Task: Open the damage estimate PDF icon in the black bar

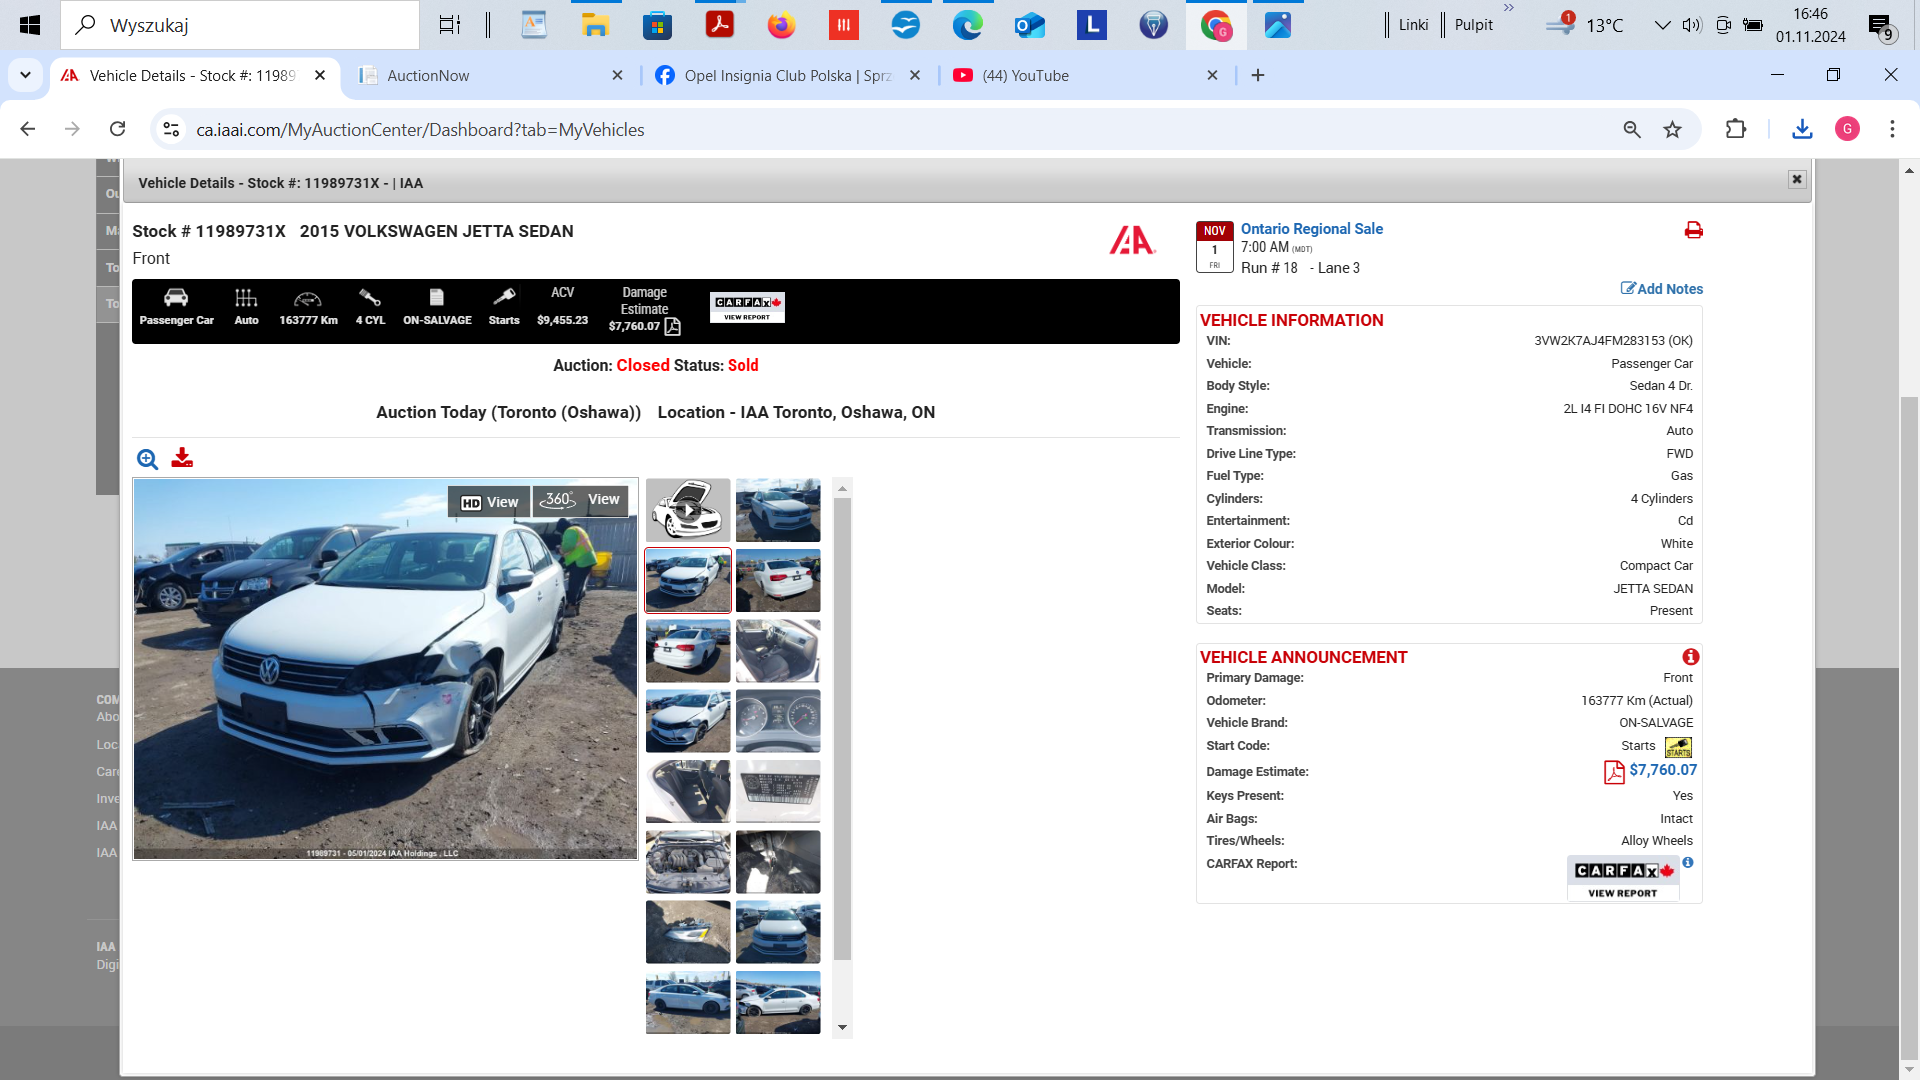Action: coord(673,327)
